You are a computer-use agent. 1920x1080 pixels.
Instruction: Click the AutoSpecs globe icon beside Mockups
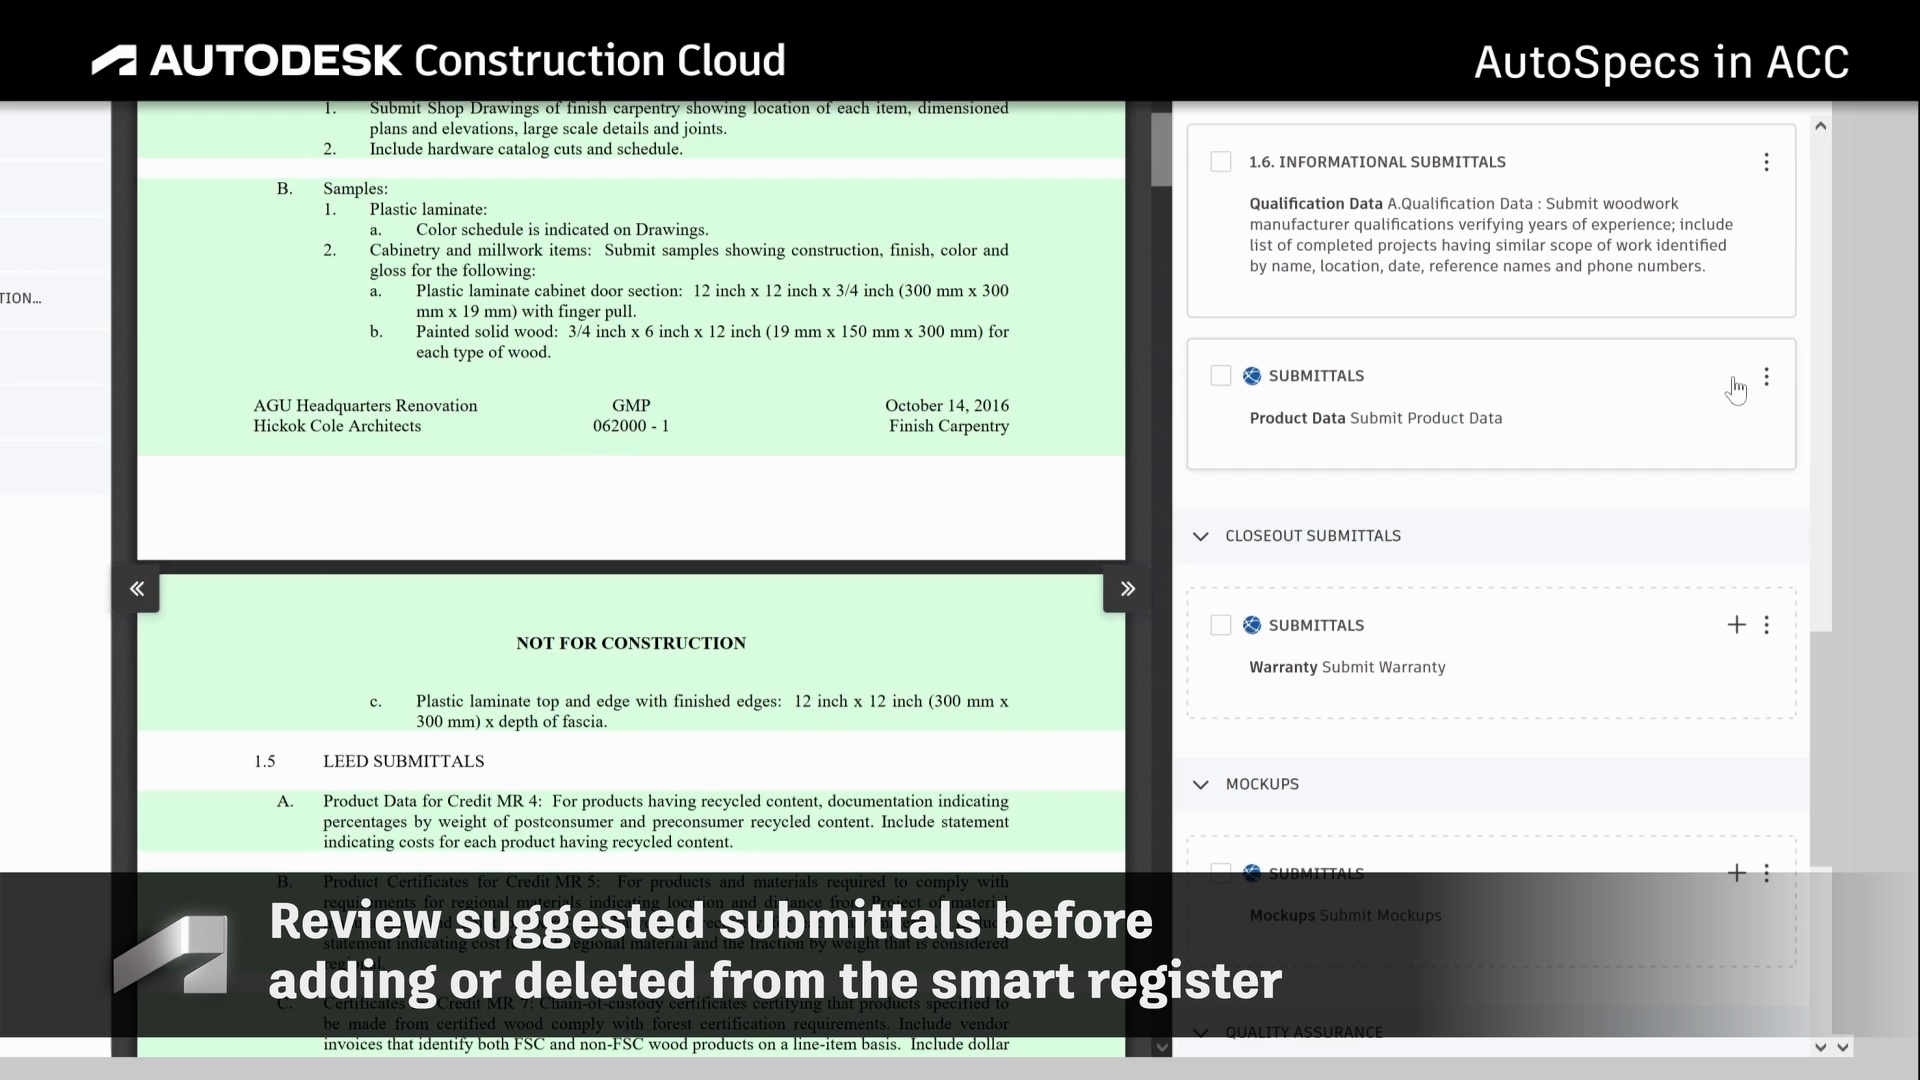pos(1251,873)
